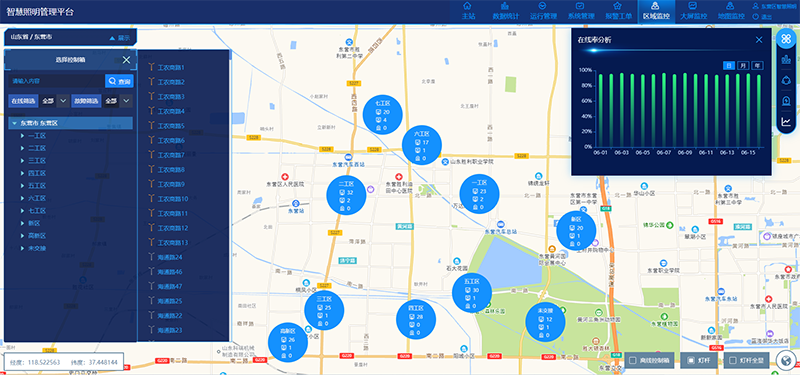The image size is (800, 375).
Task: Click the 查询 search button
Action: point(119,81)
